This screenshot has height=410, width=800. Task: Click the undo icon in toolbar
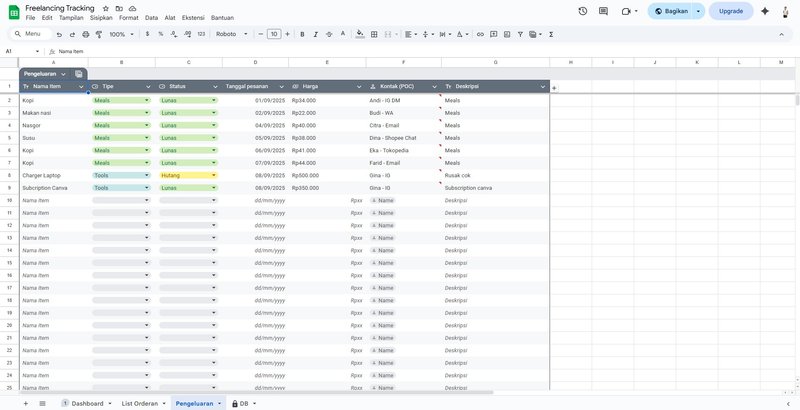[59, 34]
